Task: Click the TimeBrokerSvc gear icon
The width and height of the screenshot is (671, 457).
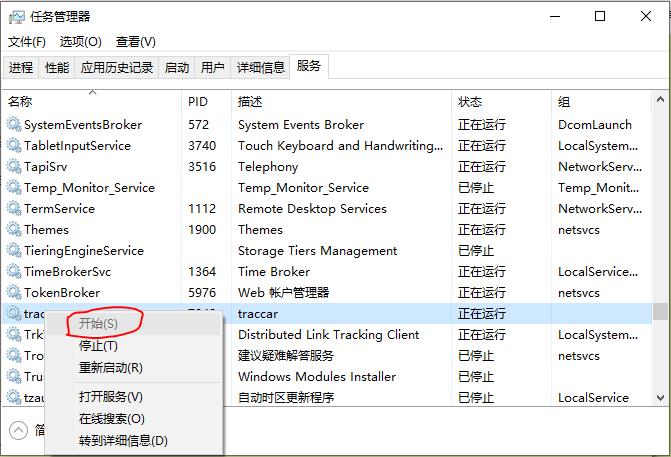Action: 14,272
